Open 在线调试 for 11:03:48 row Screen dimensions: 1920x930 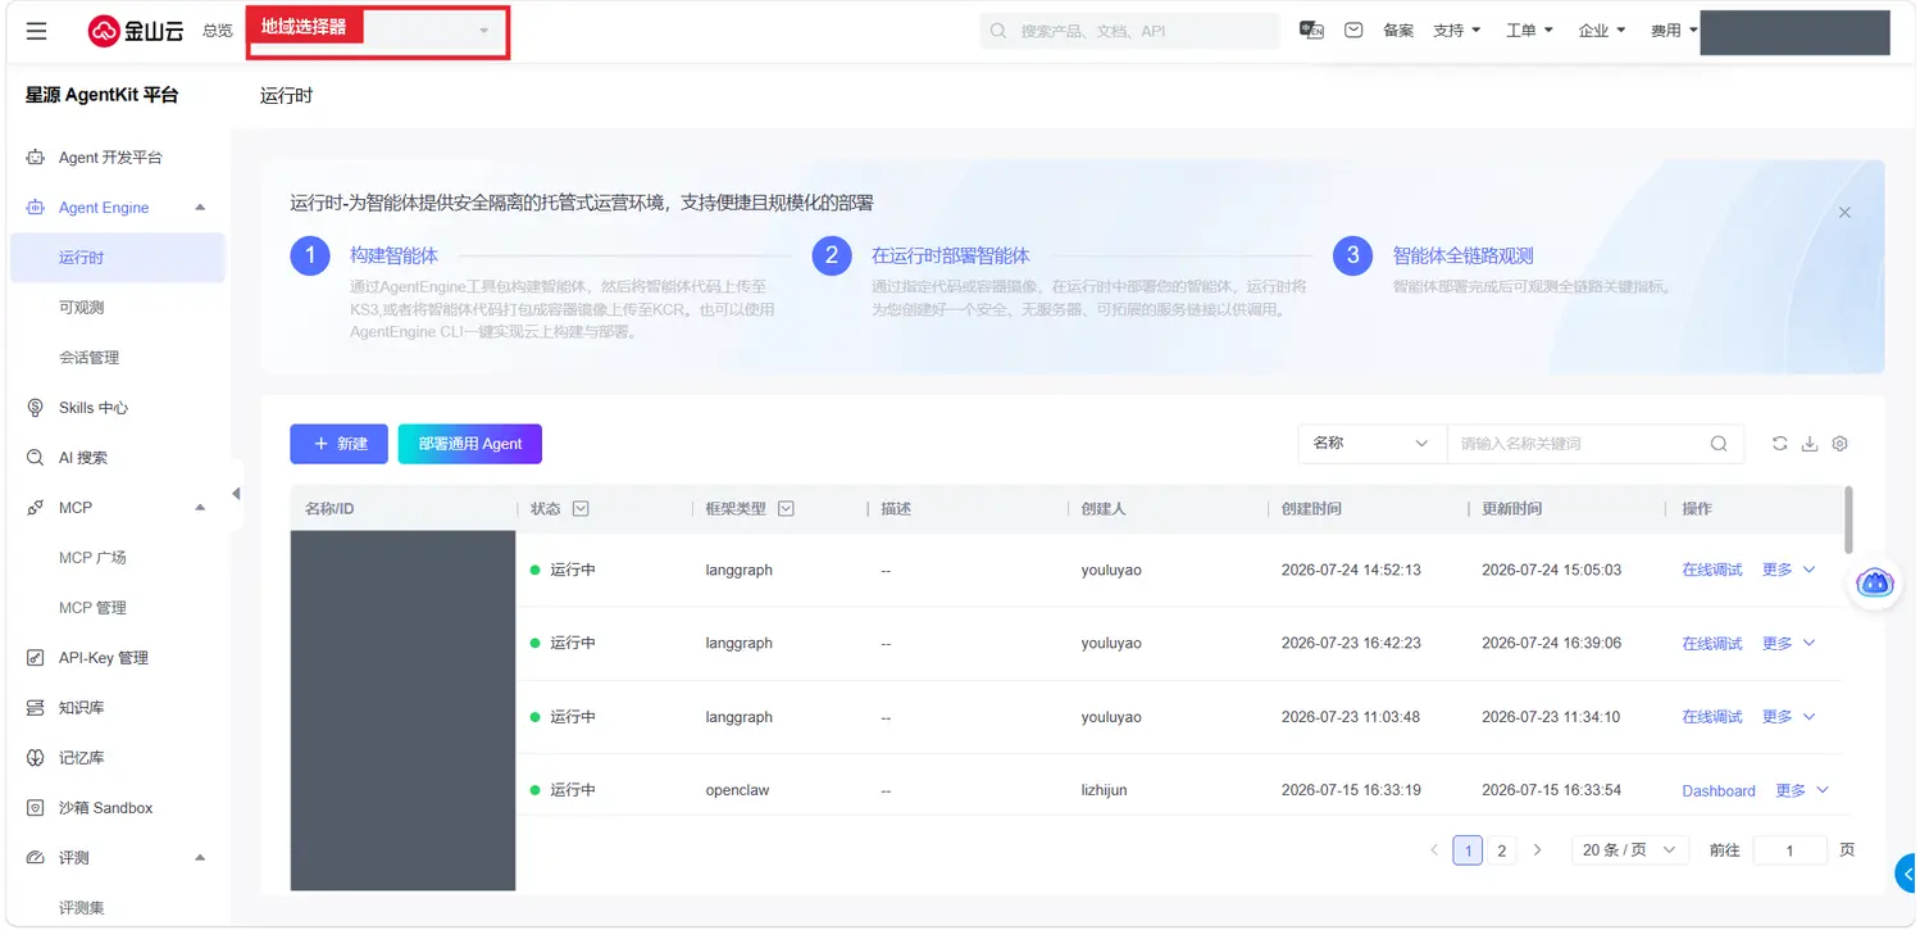point(1712,716)
